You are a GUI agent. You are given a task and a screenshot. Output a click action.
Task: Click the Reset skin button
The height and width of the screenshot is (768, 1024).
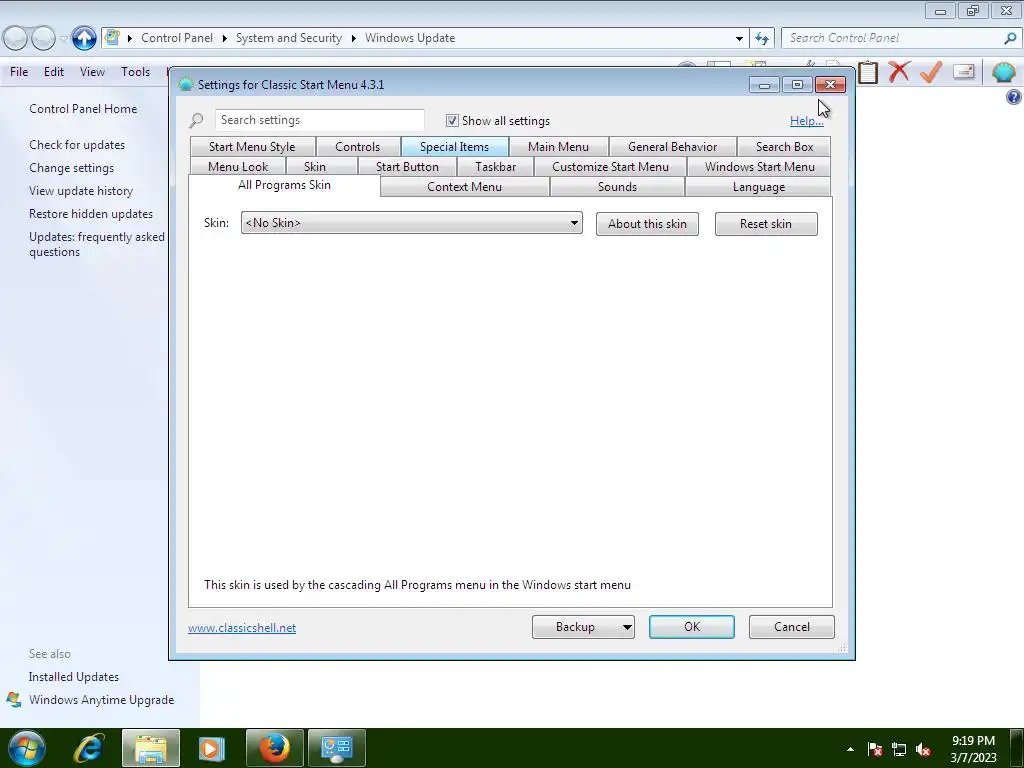coord(766,224)
